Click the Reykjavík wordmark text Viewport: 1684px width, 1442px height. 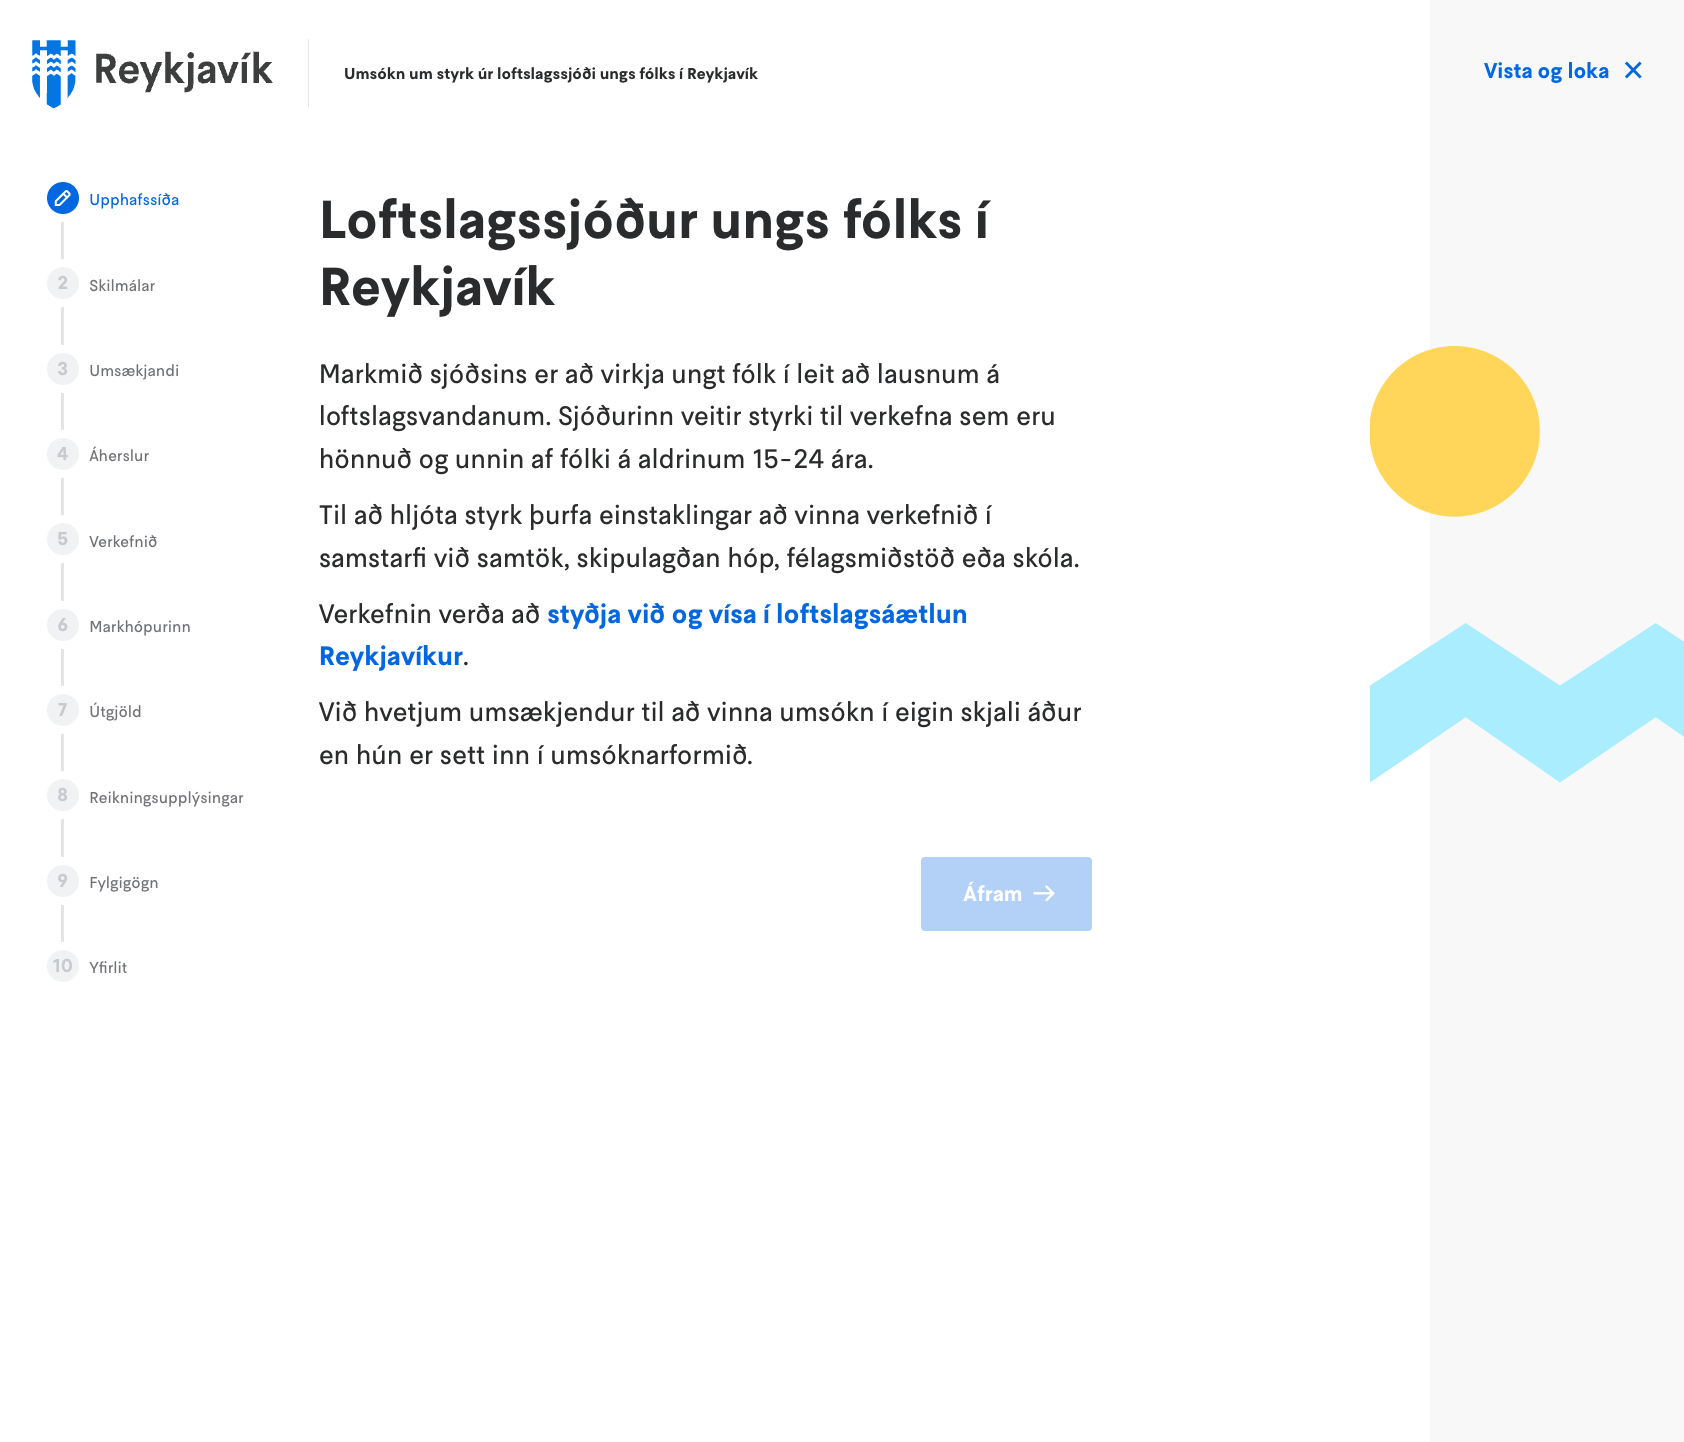pos(183,70)
